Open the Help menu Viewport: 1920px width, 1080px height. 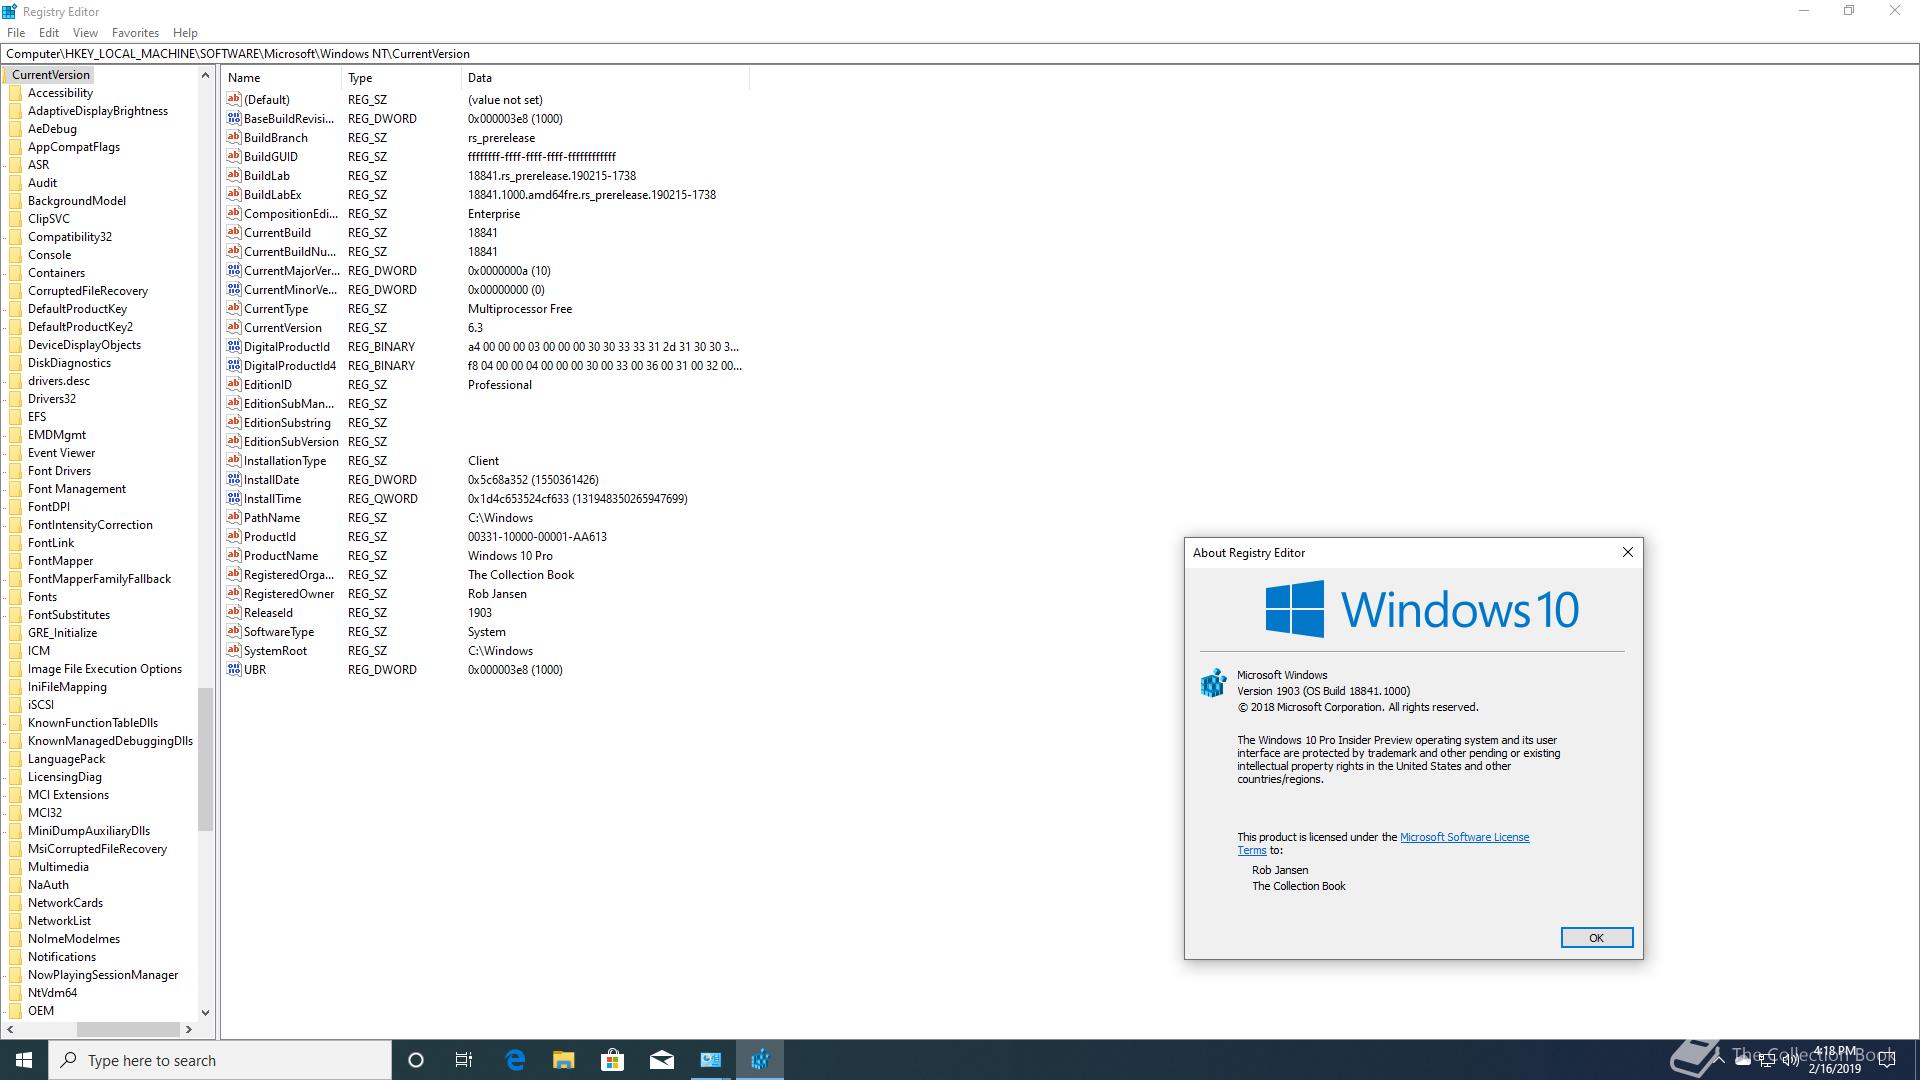pos(185,33)
